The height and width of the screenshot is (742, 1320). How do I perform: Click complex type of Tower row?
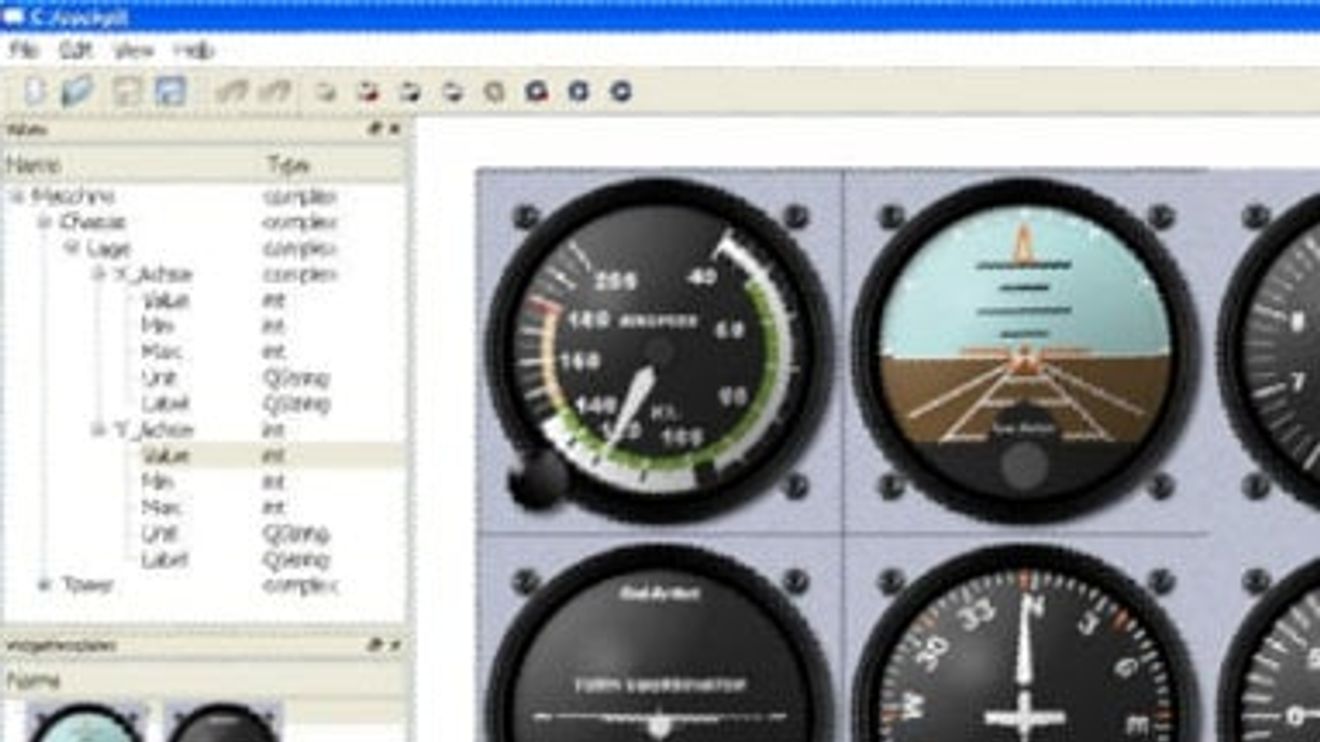click(300, 585)
